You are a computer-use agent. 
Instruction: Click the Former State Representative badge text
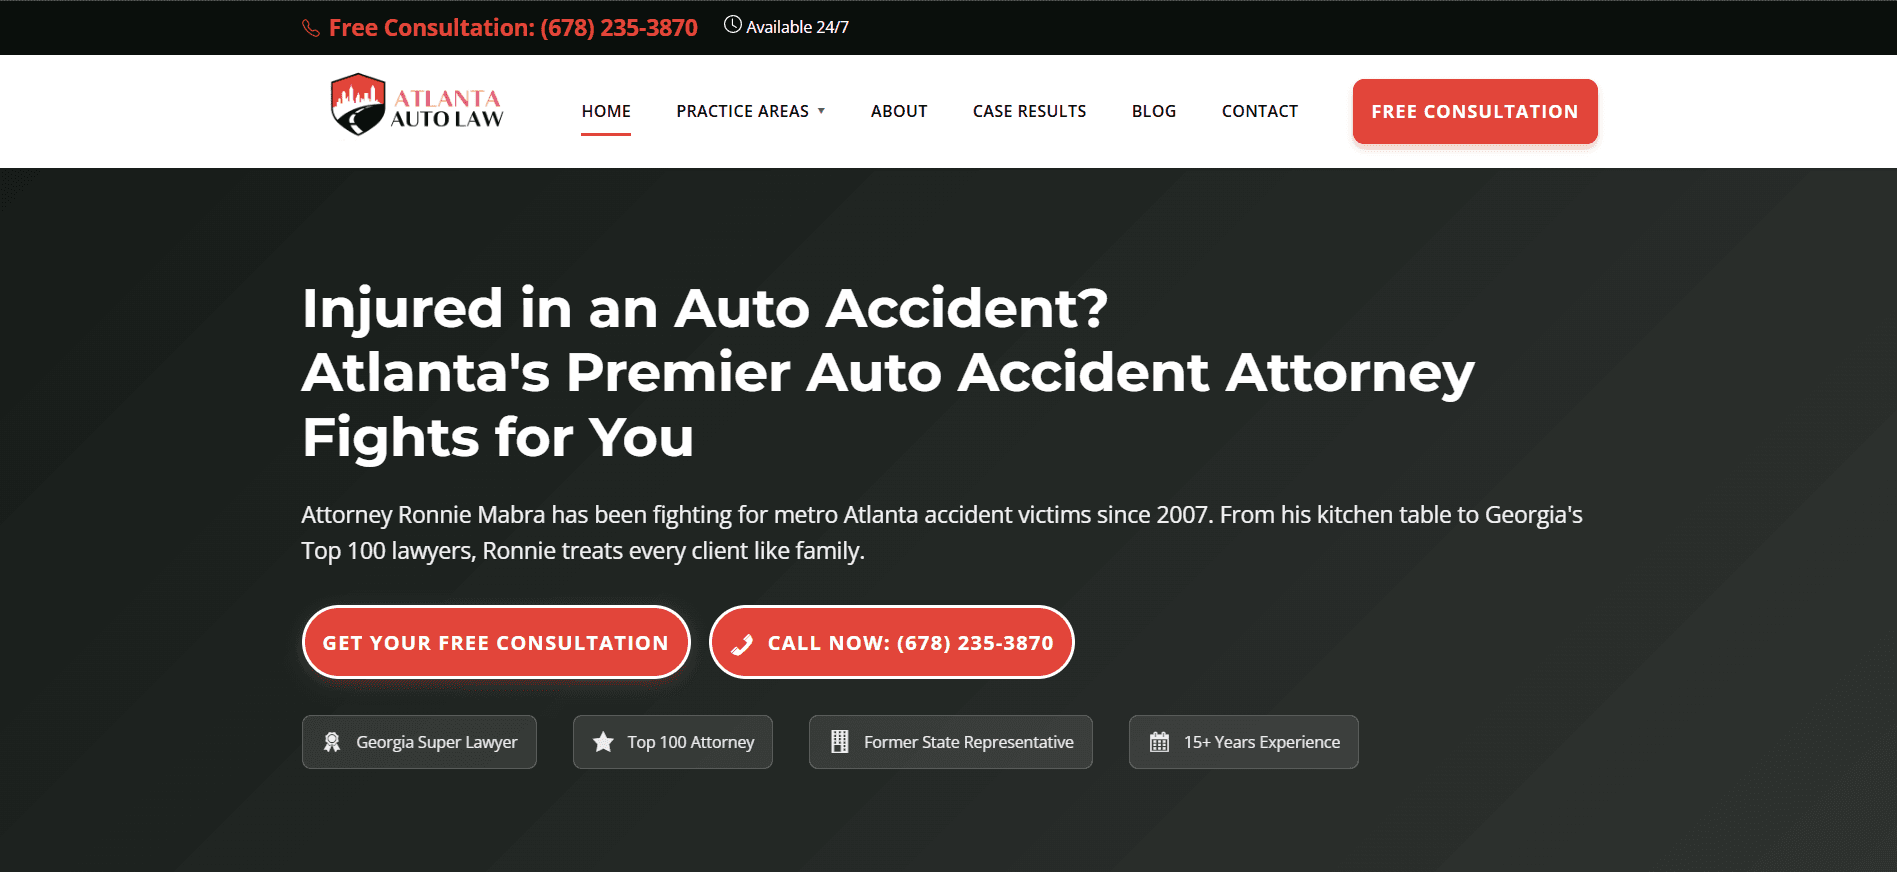pos(969,742)
